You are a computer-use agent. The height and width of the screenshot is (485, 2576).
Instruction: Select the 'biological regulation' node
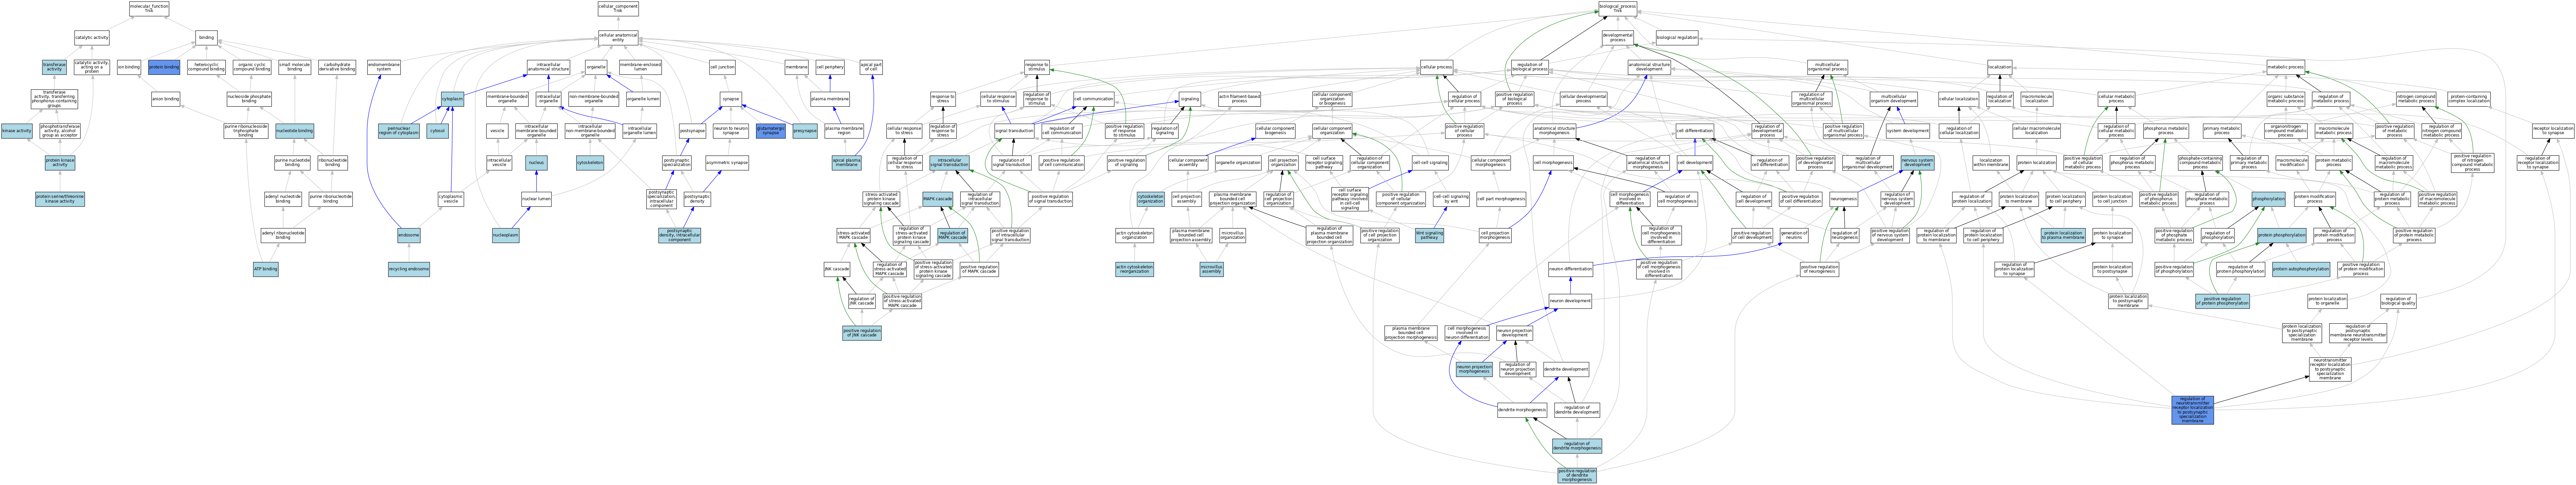(x=1677, y=38)
